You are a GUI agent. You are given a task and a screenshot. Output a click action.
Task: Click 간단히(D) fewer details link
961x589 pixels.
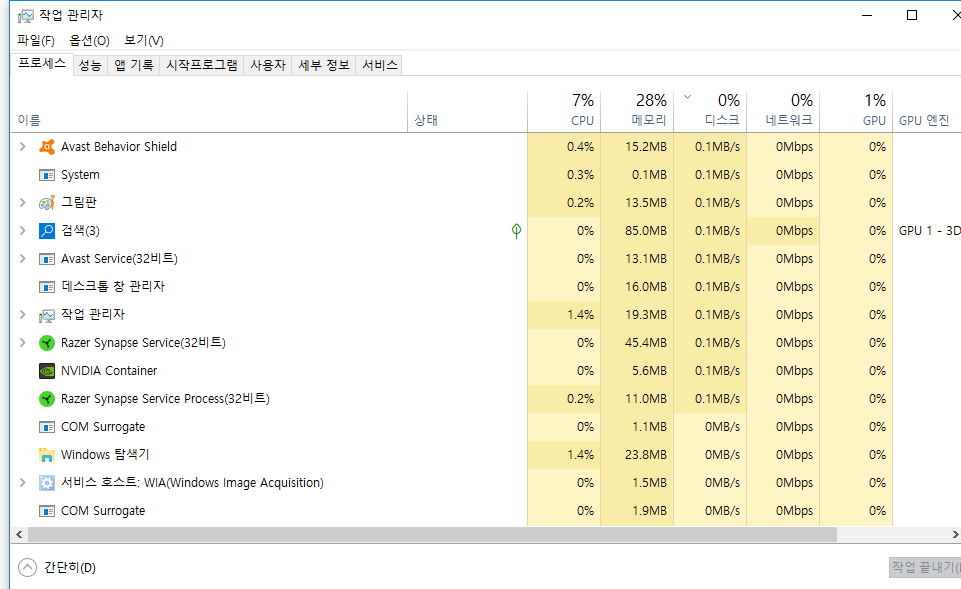(70, 568)
